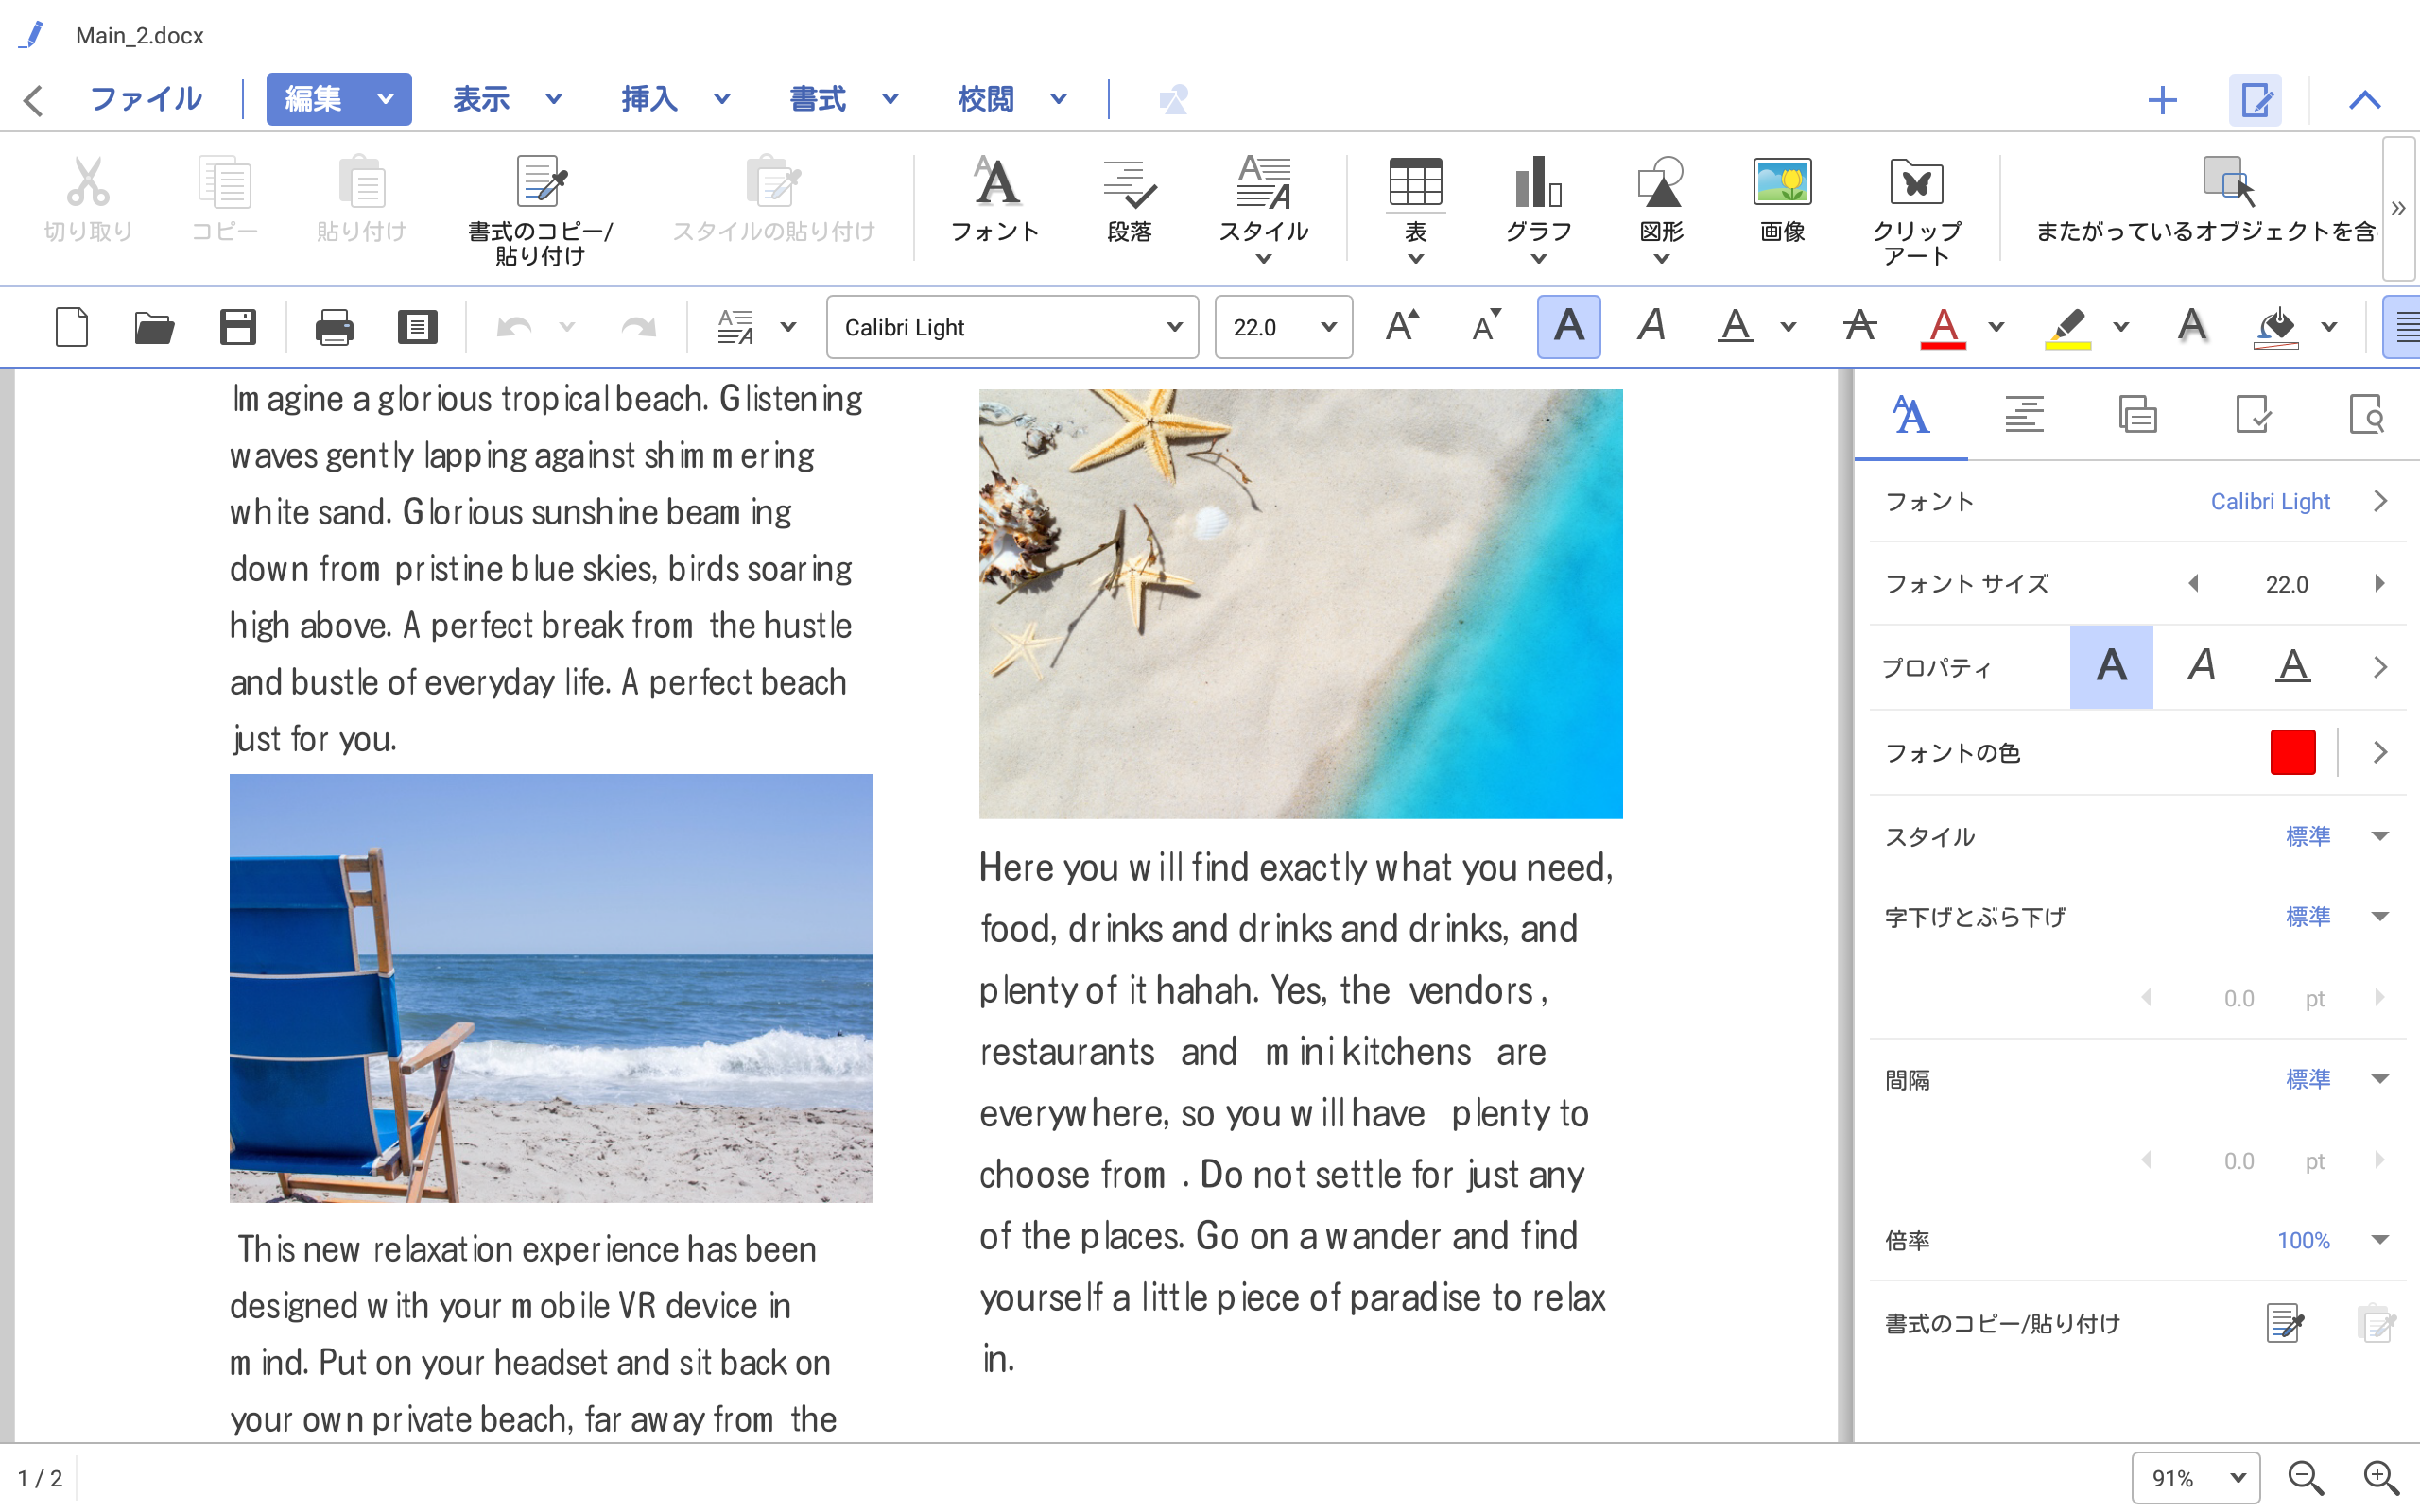The width and height of the screenshot is (2420, 1512).
Task: Insert a table with 表 icon
Action: [1415, 208]
